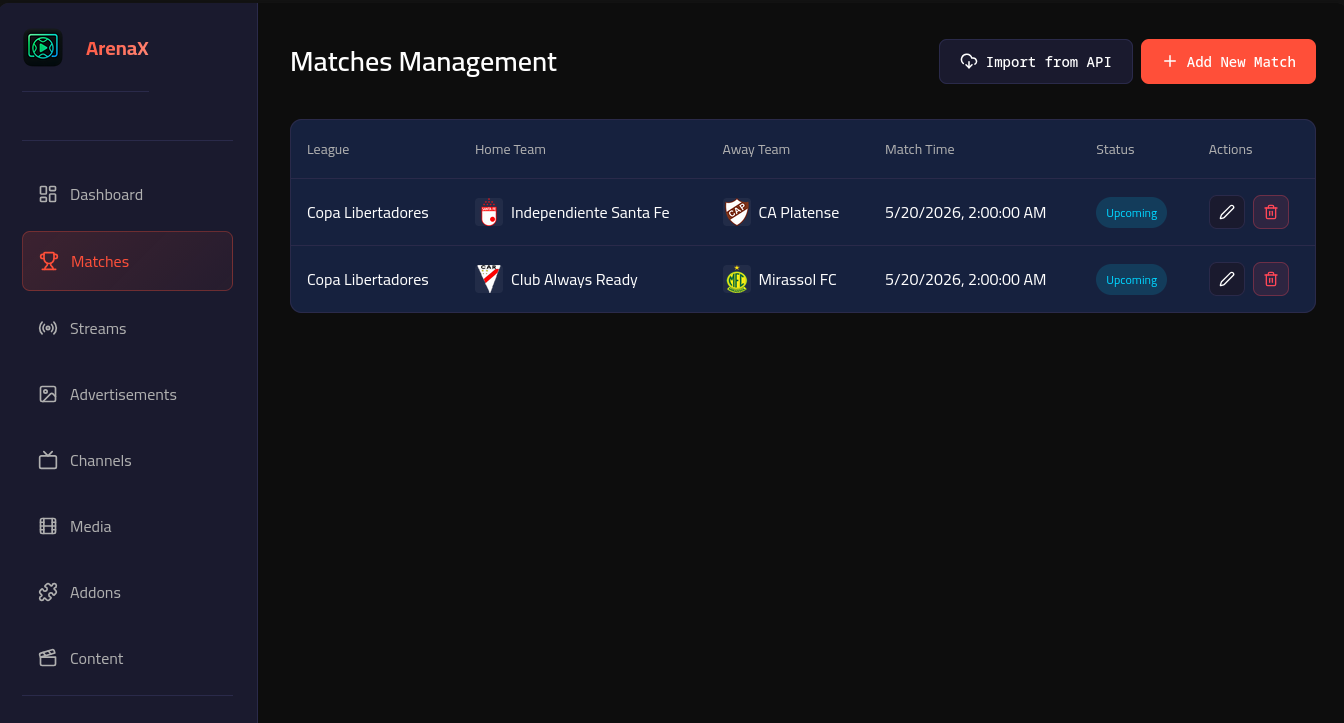Open the Addons page
This screenshot has height=723, width=1344.
[x=127, y=592]
